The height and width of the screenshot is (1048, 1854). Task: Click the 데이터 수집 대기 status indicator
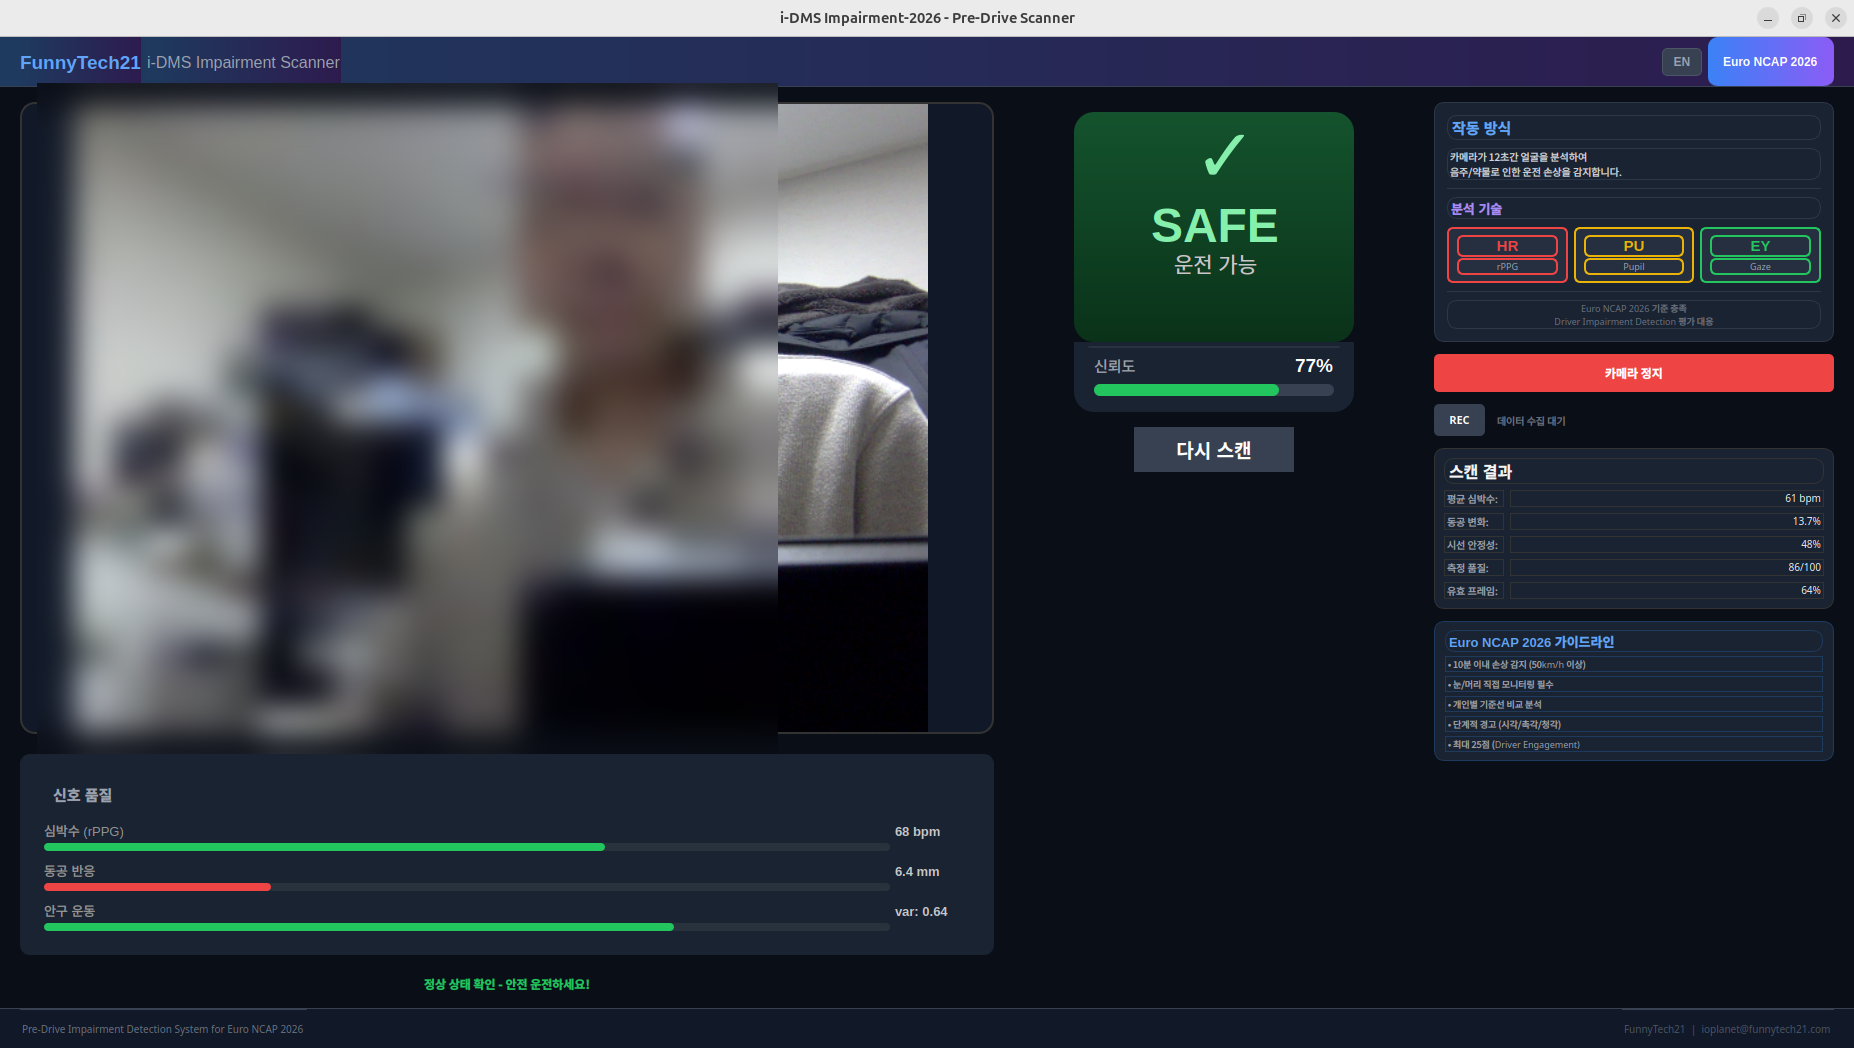point(1530,420)
